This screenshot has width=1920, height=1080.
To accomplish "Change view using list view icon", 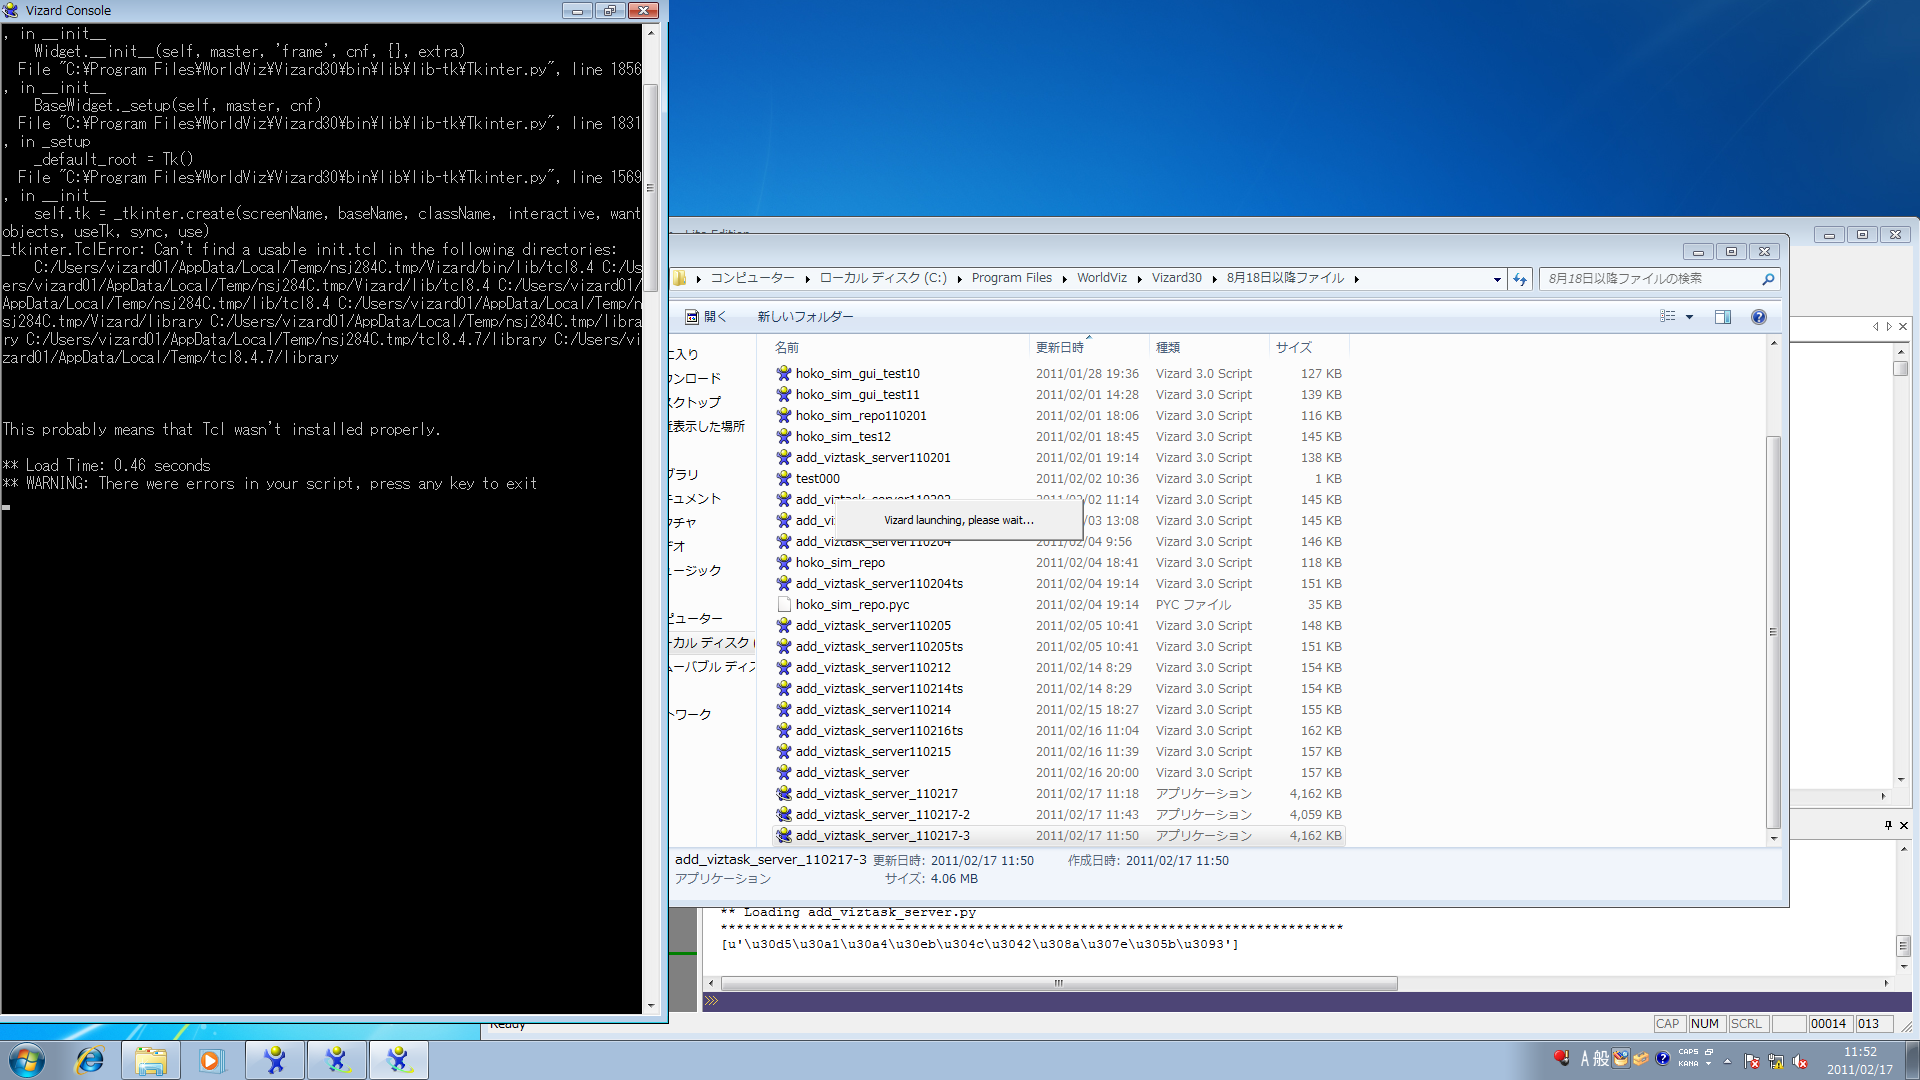I will [1667, 317].
